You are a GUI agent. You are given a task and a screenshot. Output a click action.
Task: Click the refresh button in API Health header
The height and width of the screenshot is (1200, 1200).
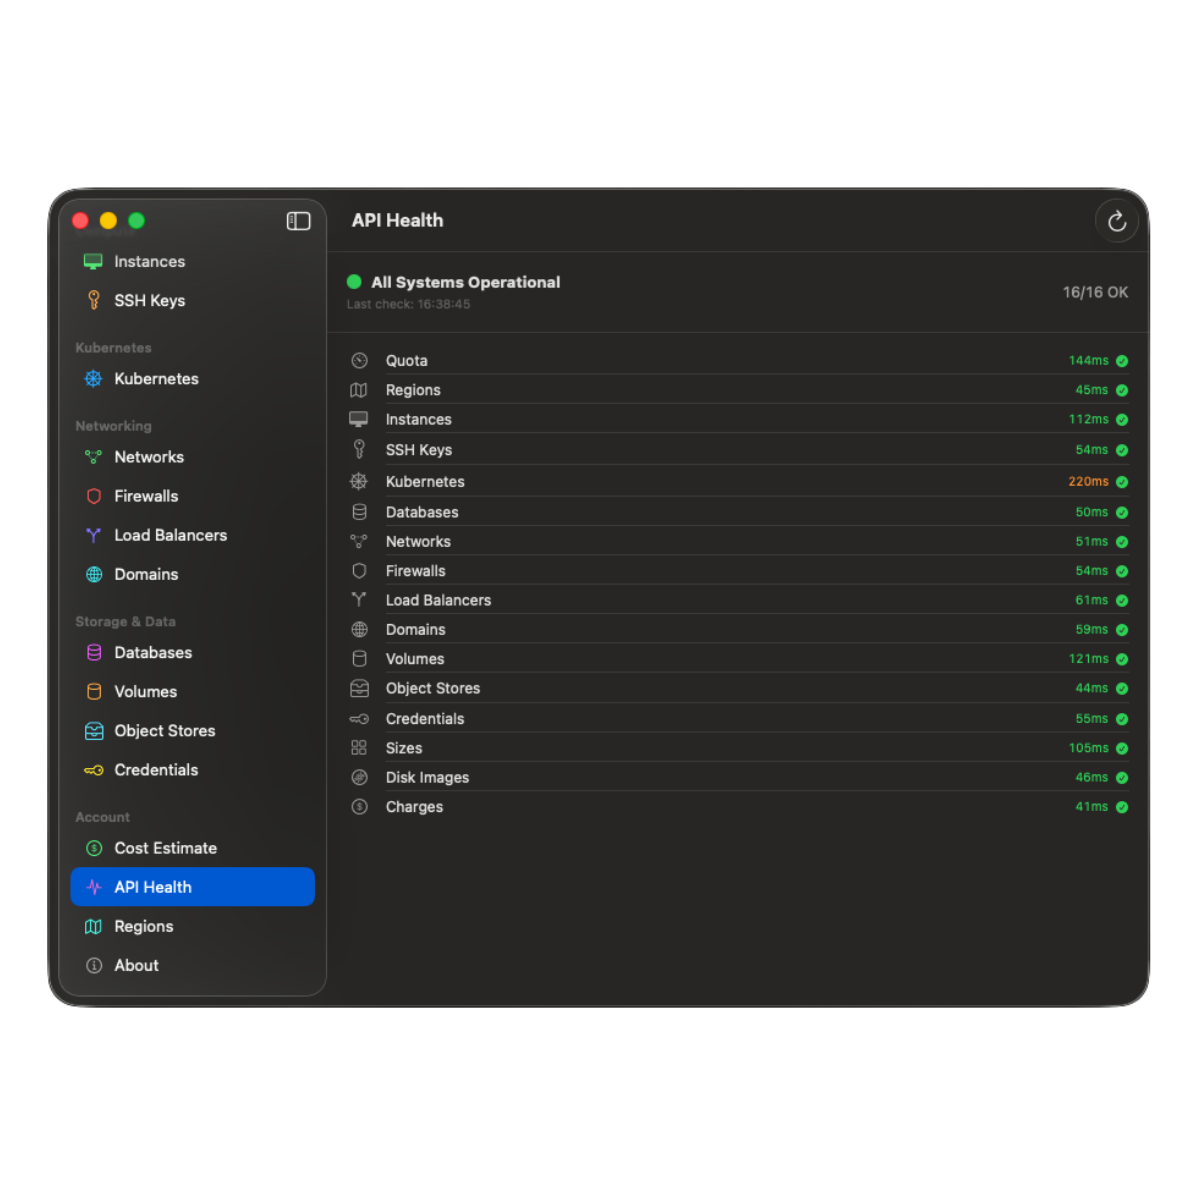click(1117, 221)
